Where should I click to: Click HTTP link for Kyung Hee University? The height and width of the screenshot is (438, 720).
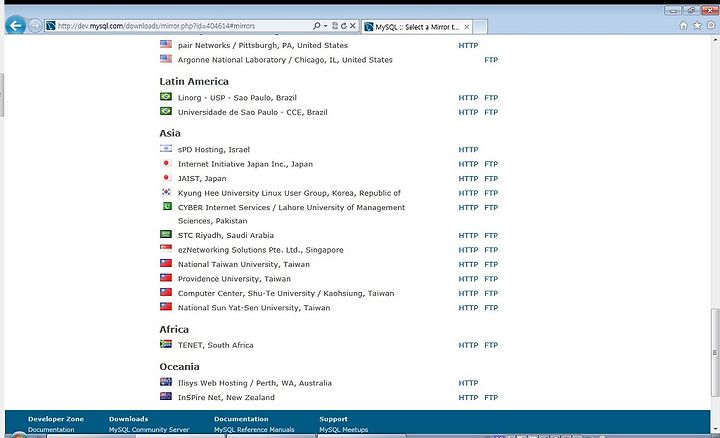pos(468,193)
